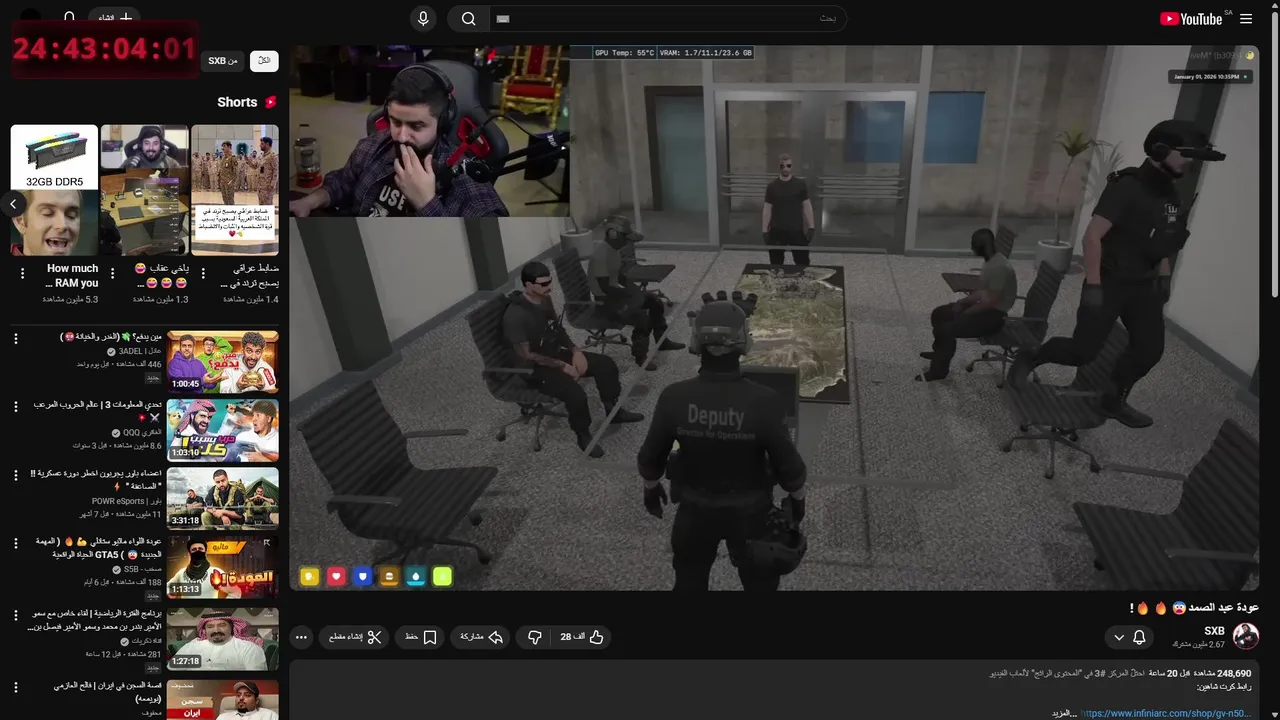
Task: Open video thumbnail with duration 1:13:13
Action: (x=223, y=567)
